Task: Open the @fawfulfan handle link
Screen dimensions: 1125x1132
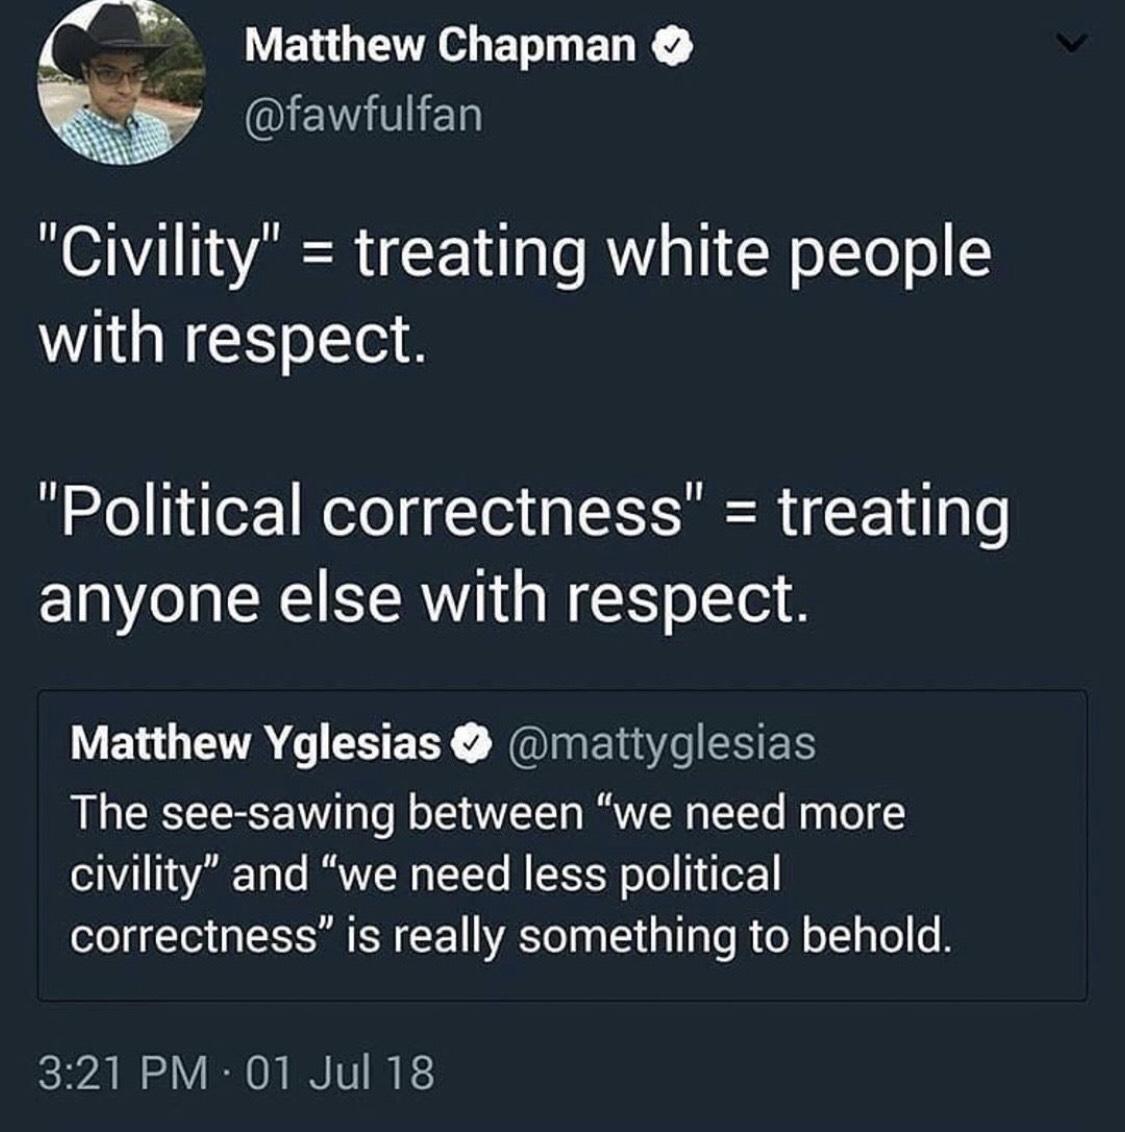Action: point(363,115)
